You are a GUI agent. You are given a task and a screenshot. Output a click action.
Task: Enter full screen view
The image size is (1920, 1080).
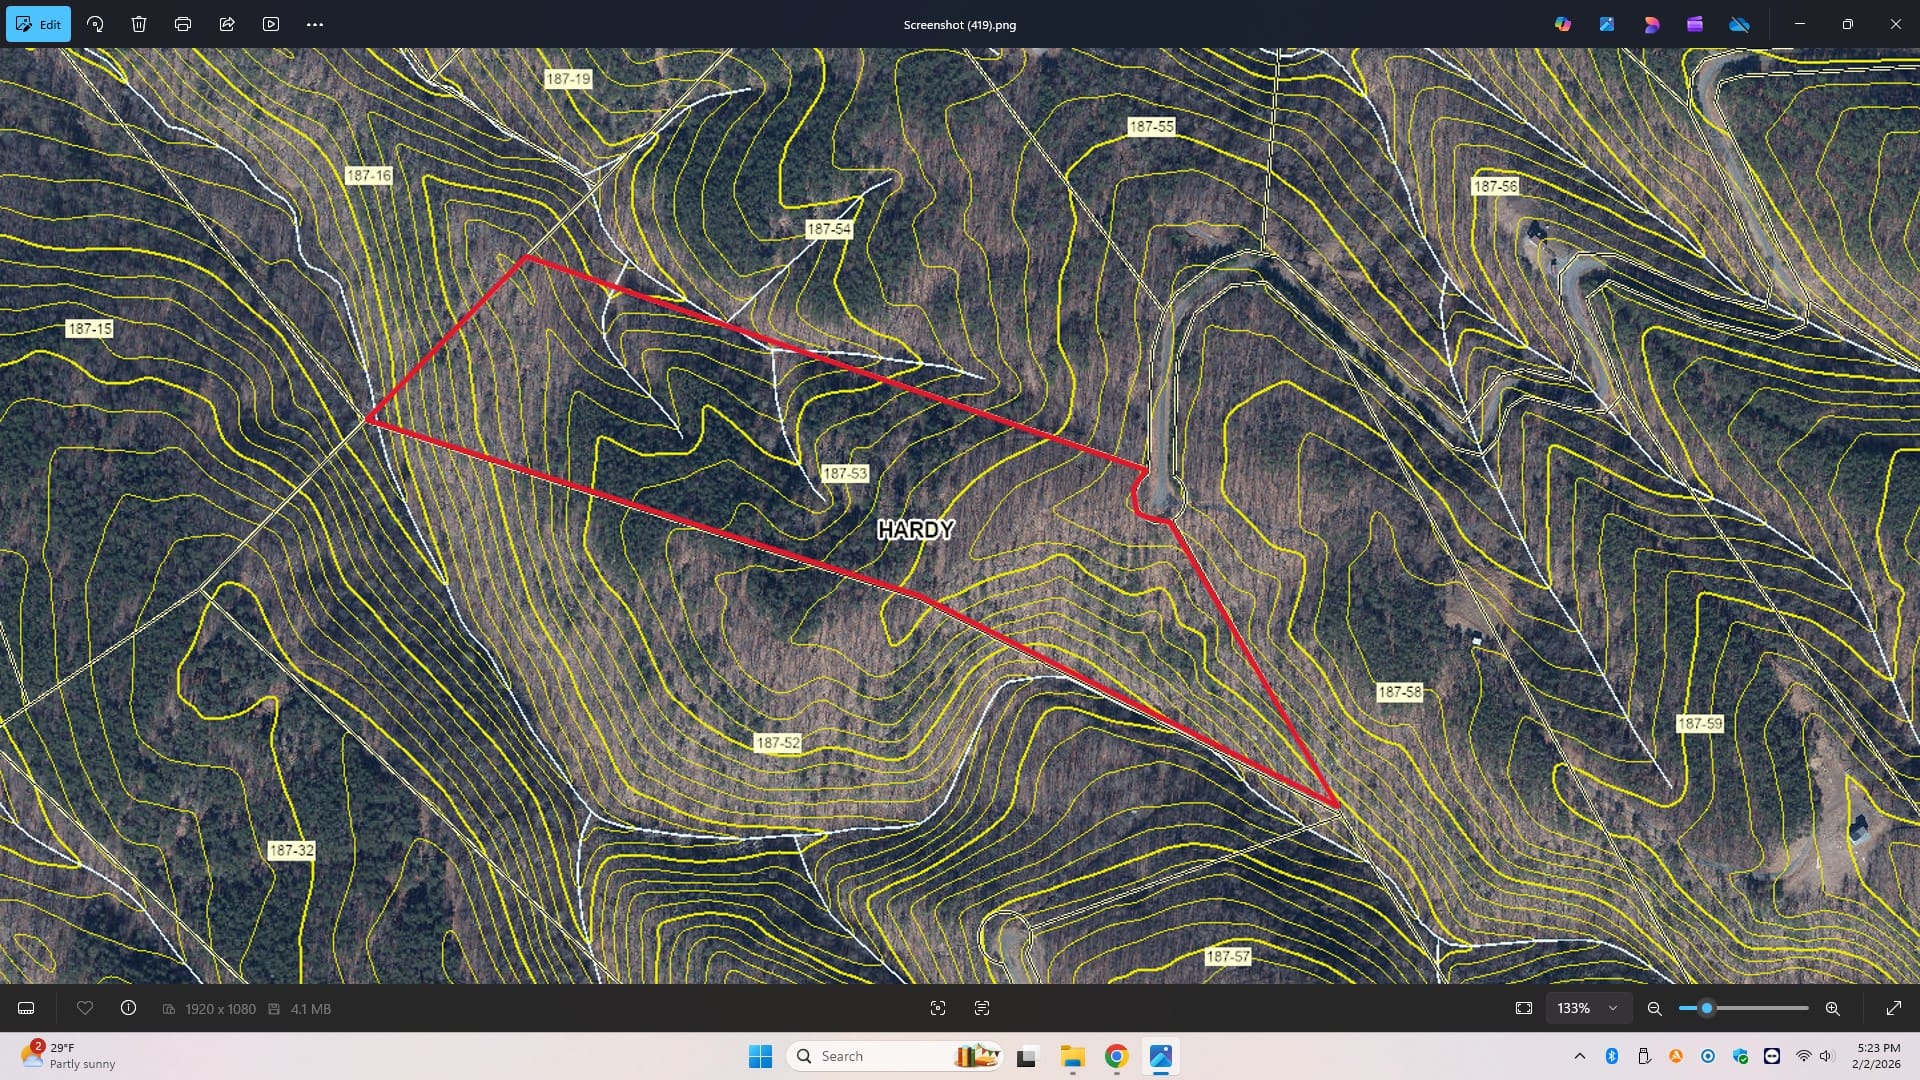[x=1893, y=1008]
